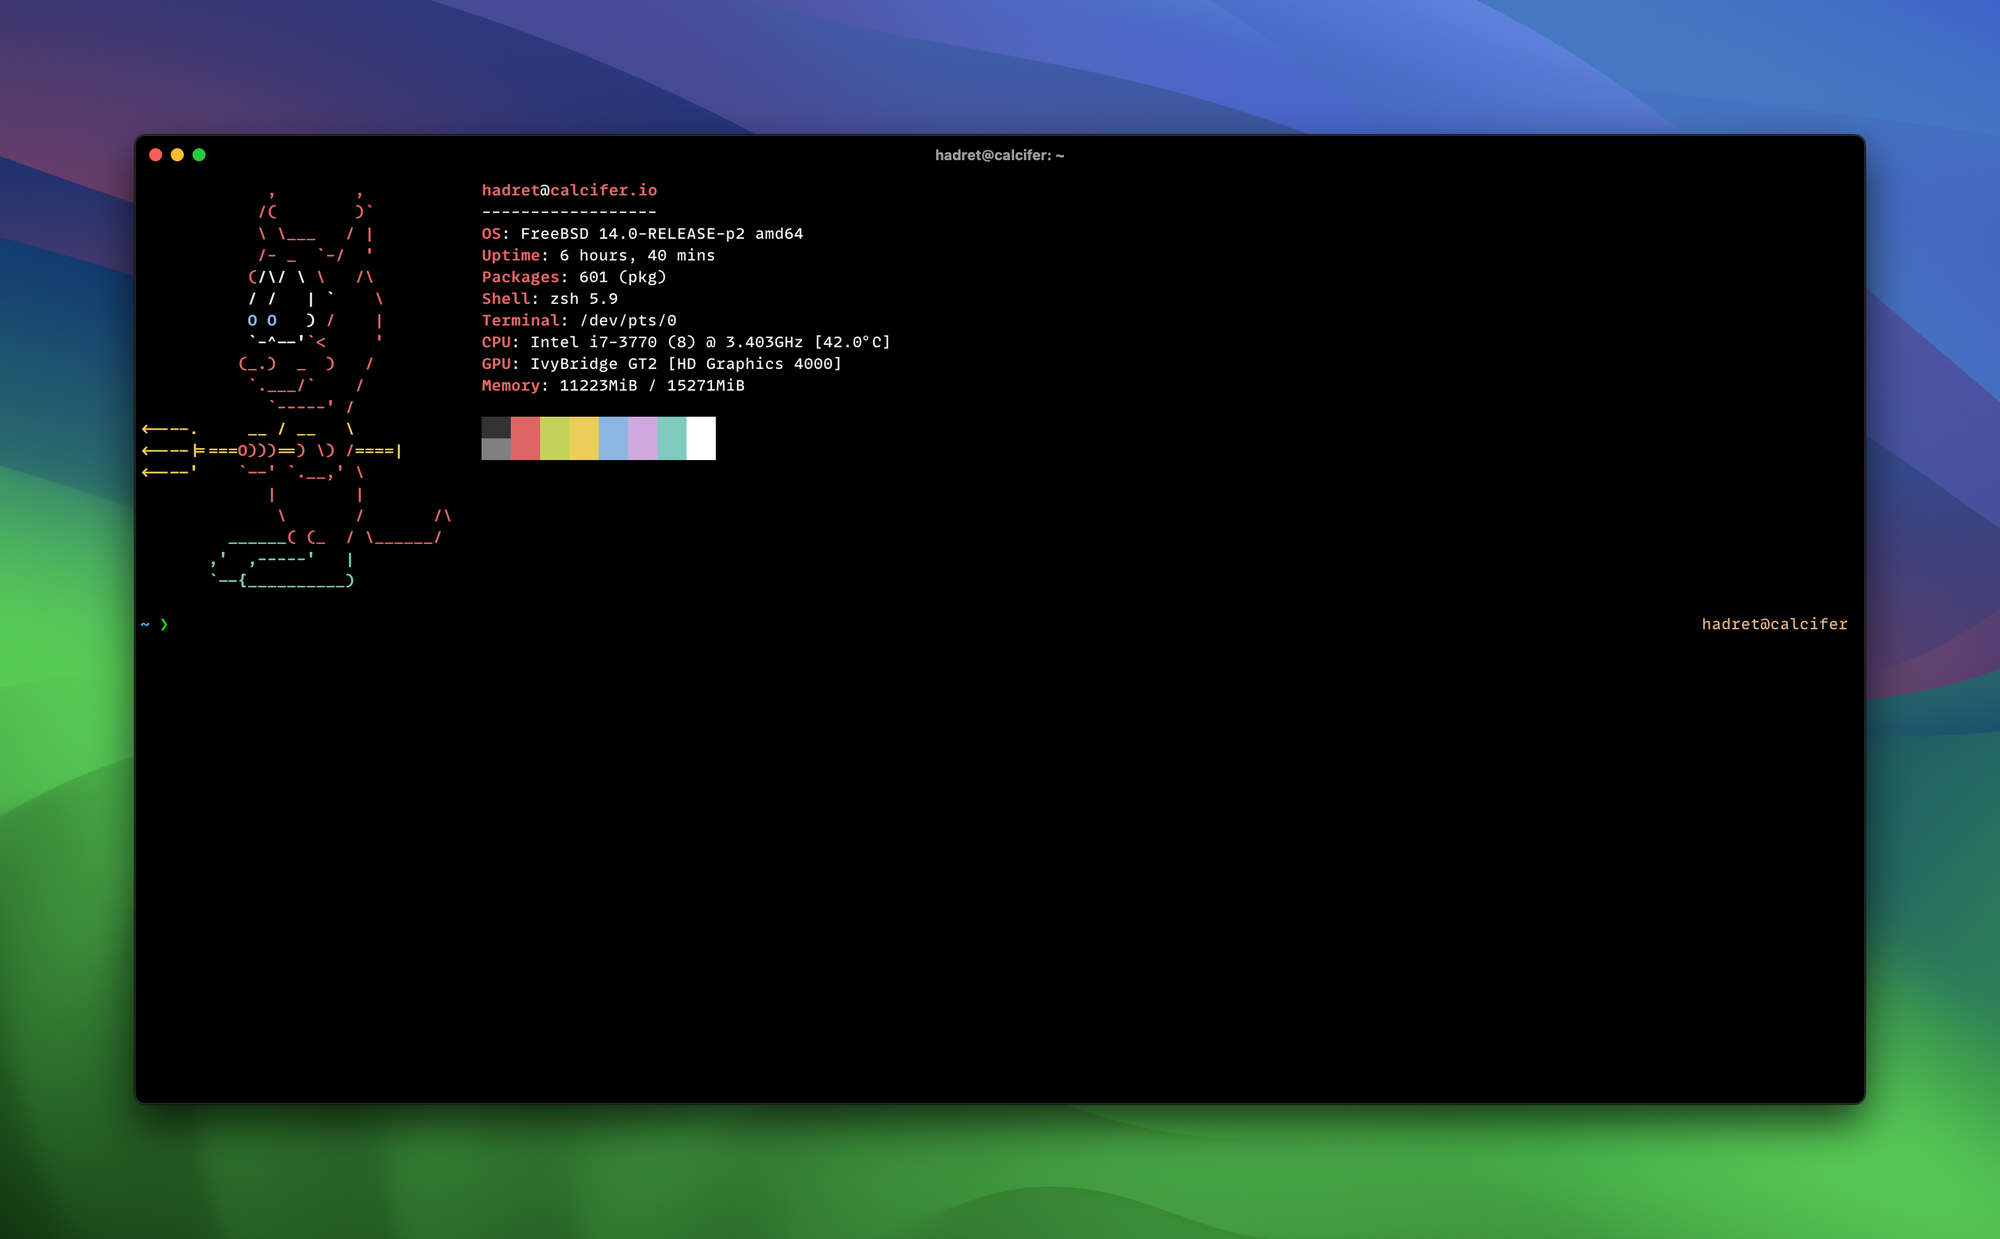Click the yellow minimize window button
2000x1239 pixels.
click(177, 155)
